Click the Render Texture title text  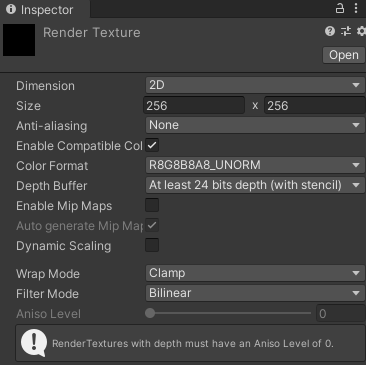[x=92, y=33]
